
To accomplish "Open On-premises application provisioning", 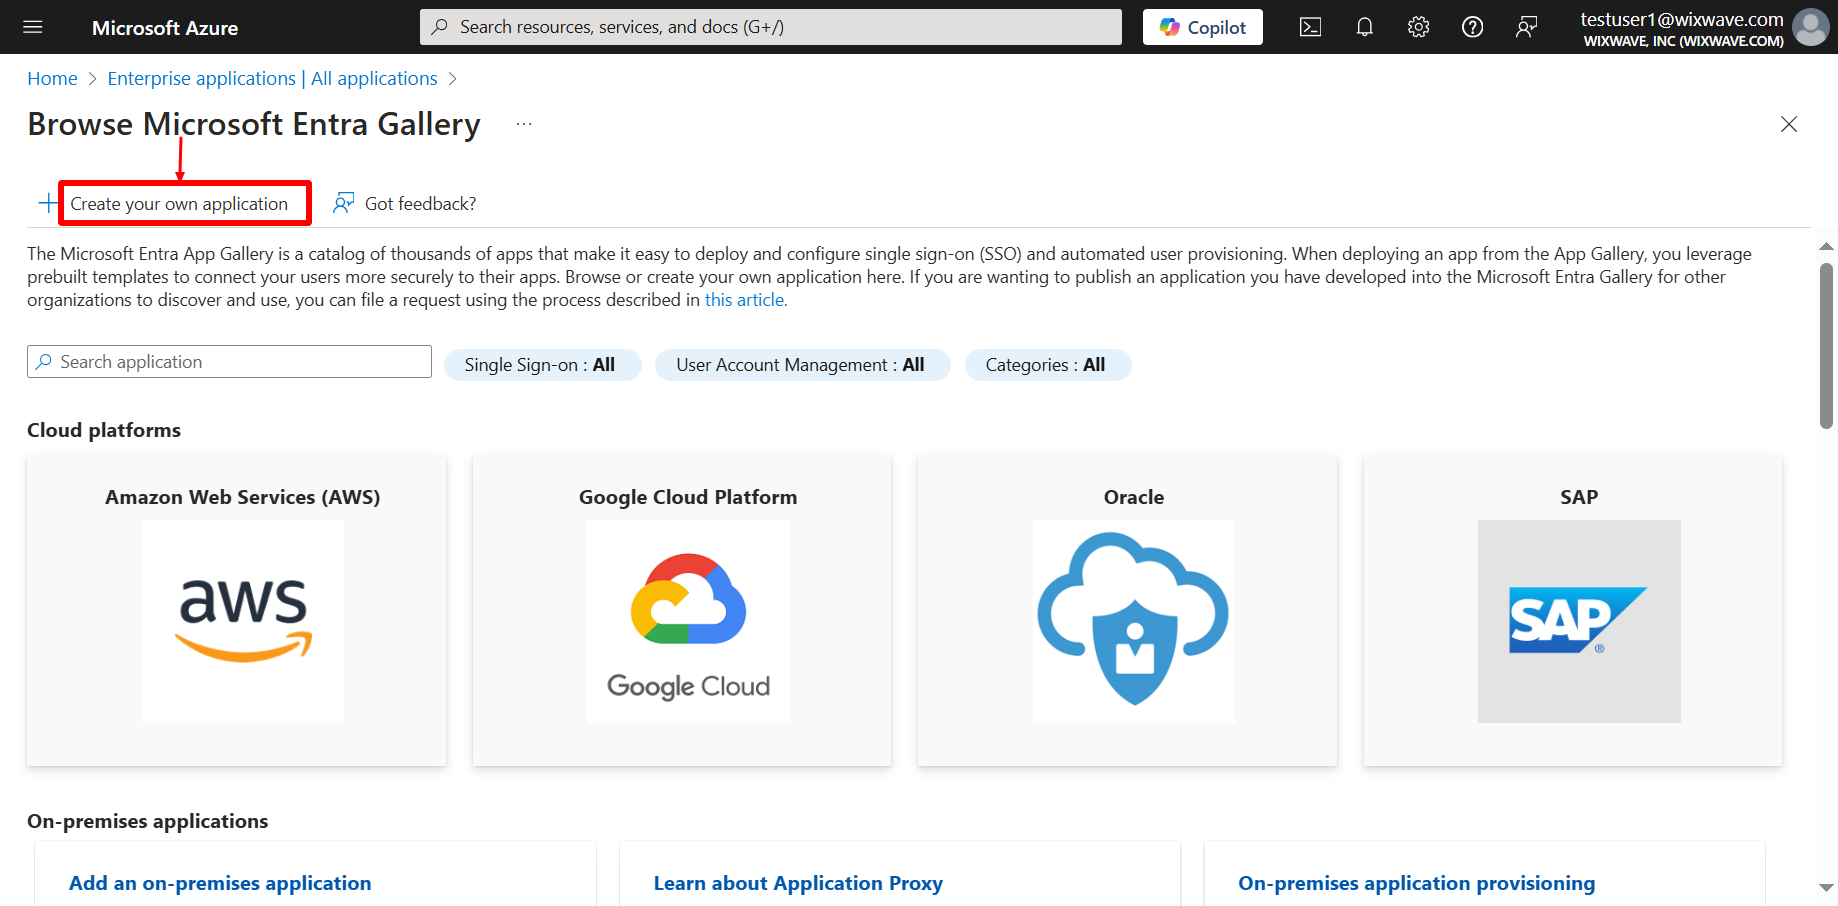I will [x=1417, y=883].
